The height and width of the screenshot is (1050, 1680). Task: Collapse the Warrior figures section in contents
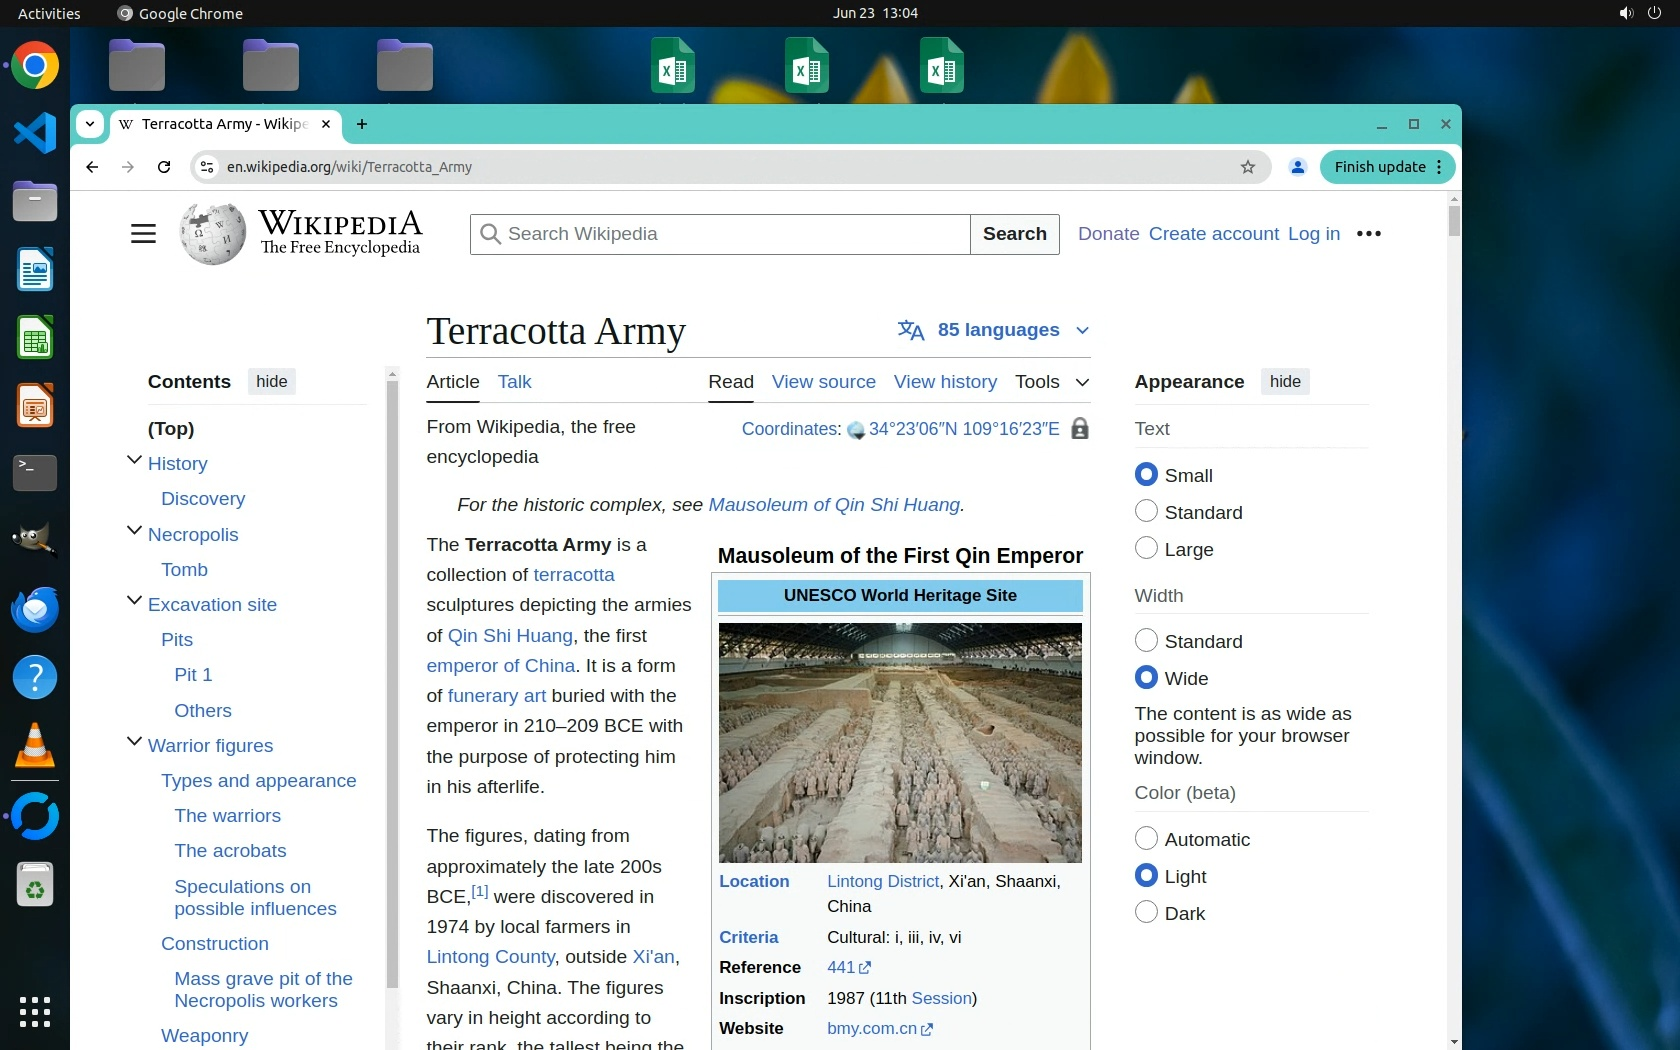click(134, 743)
